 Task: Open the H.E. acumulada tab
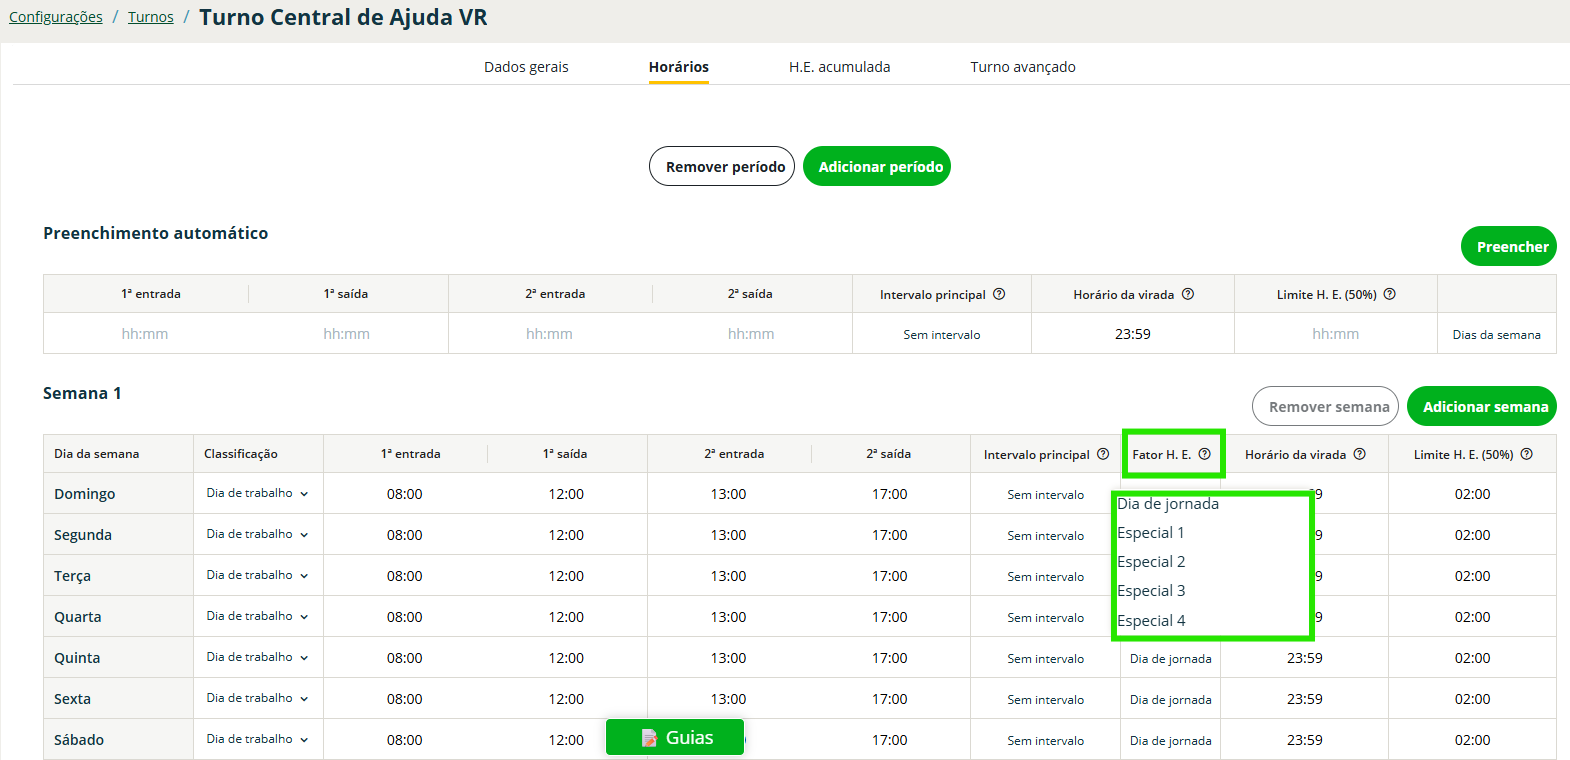839,67
